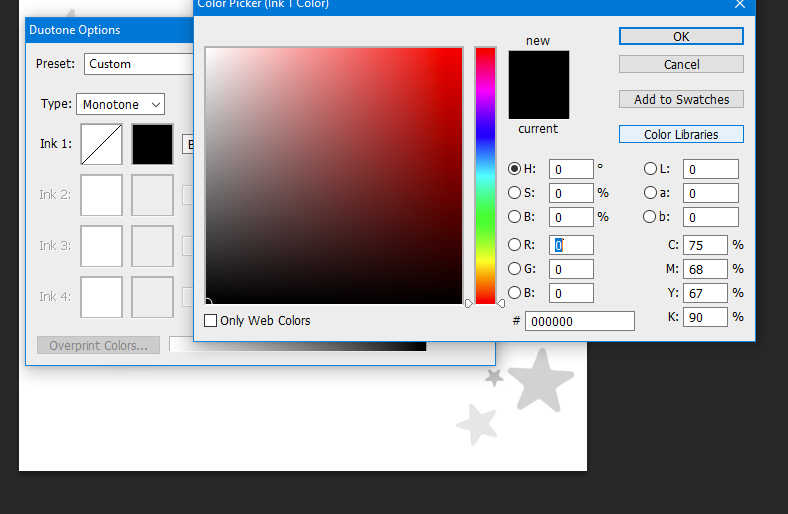Select the H hue radio button
Screen dimensions: 788x514
(x=514, y=169)
